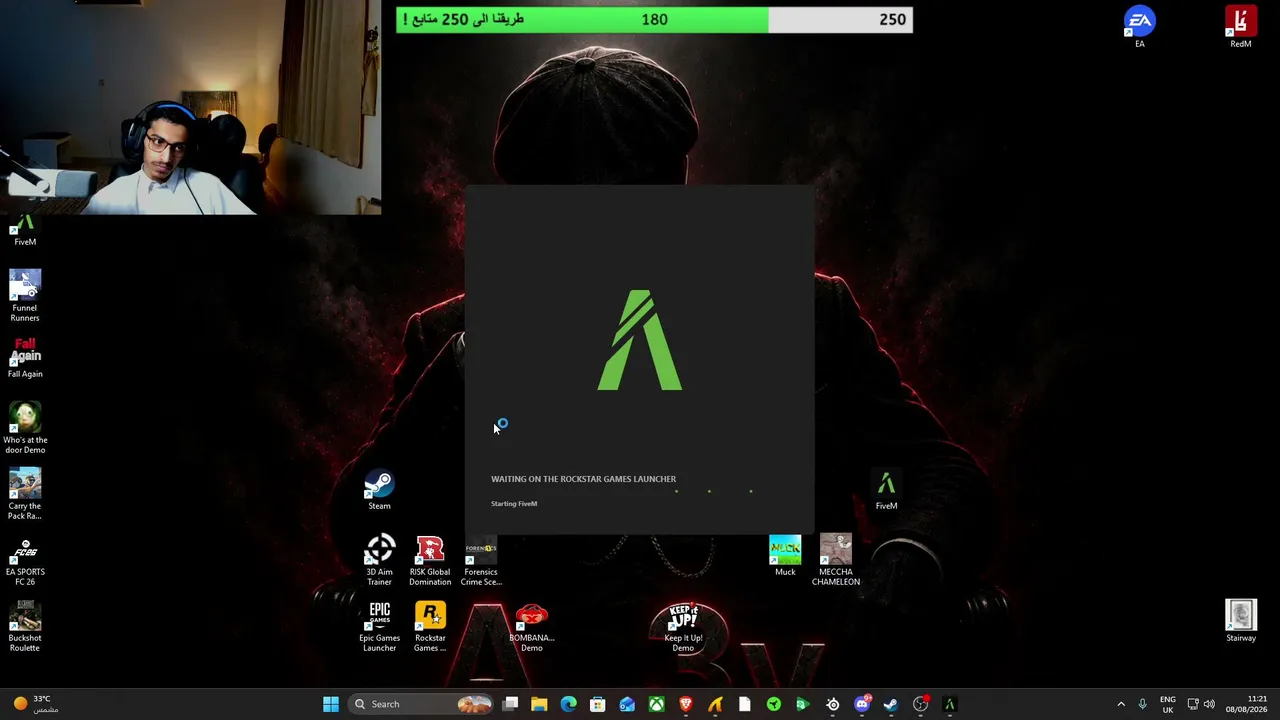Click the follower goal progress bar
Image resolution: width=1280 pixels, height=720 pixels.
[x=654, y=20]
